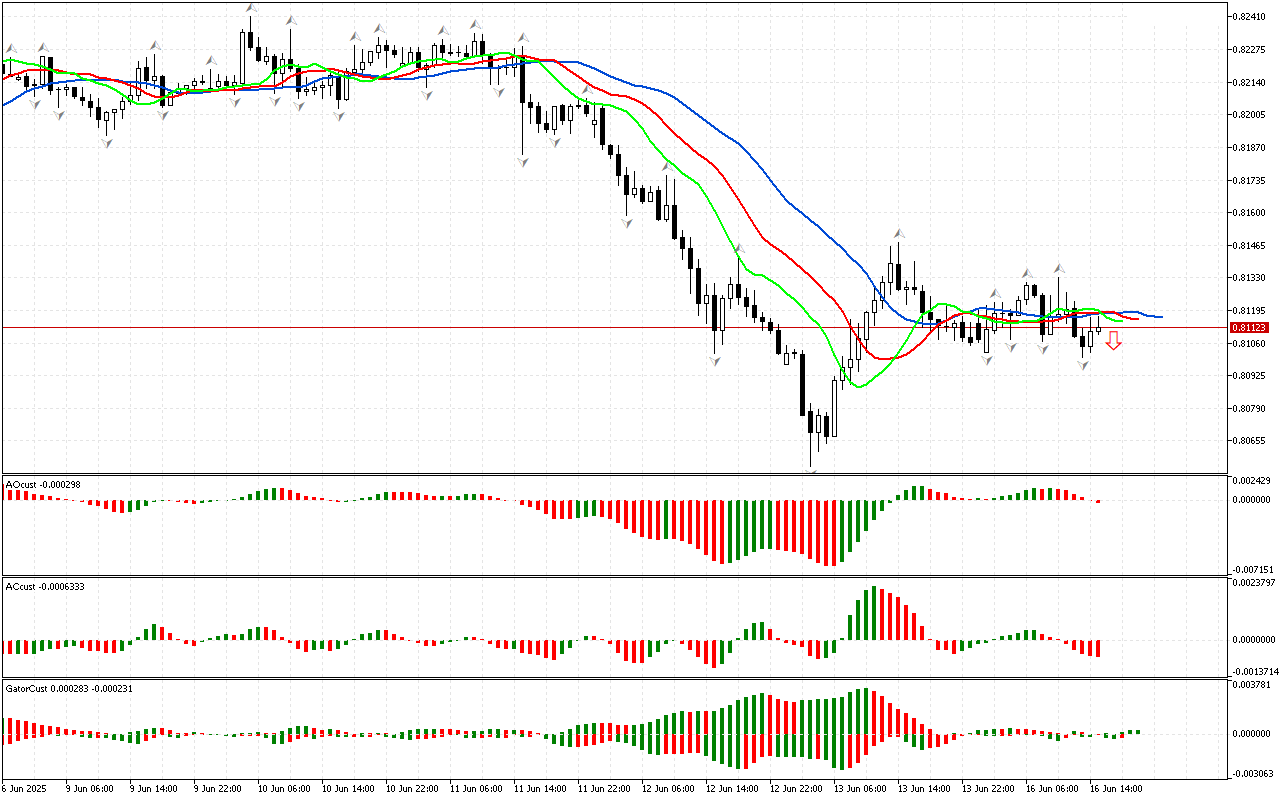
Task: Click the up fractal on the far left edge
Action: tap(12, 47)
